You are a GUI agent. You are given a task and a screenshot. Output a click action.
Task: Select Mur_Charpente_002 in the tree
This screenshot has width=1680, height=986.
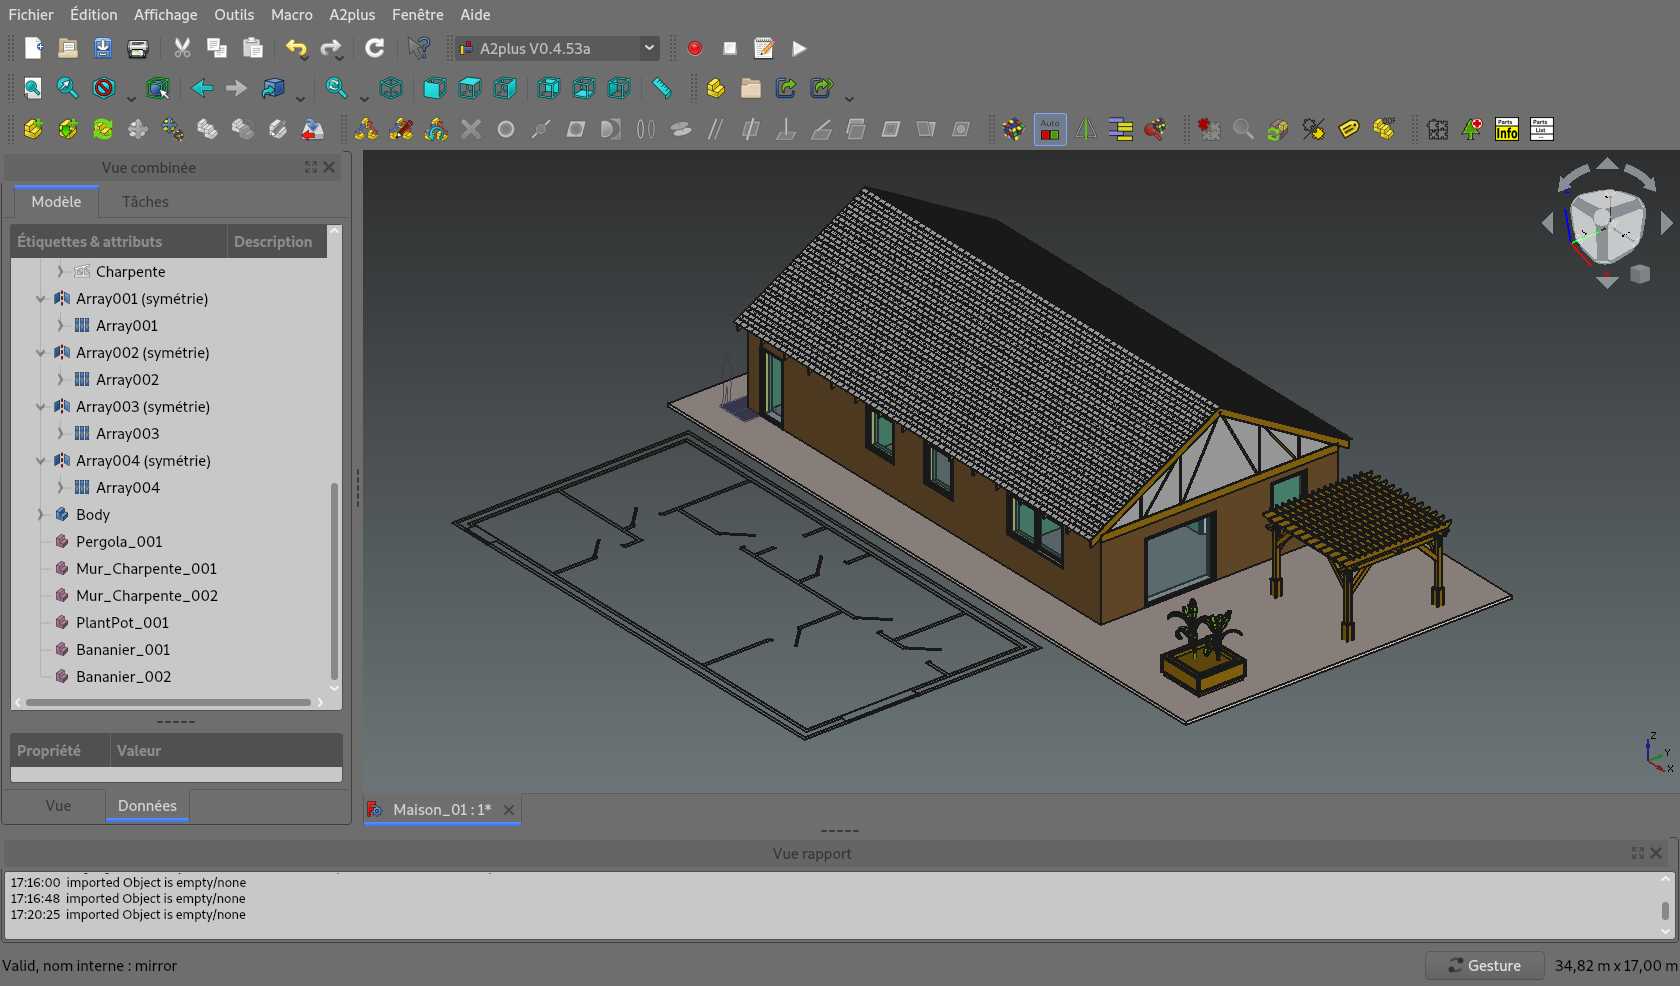click(x=147, y=595)
